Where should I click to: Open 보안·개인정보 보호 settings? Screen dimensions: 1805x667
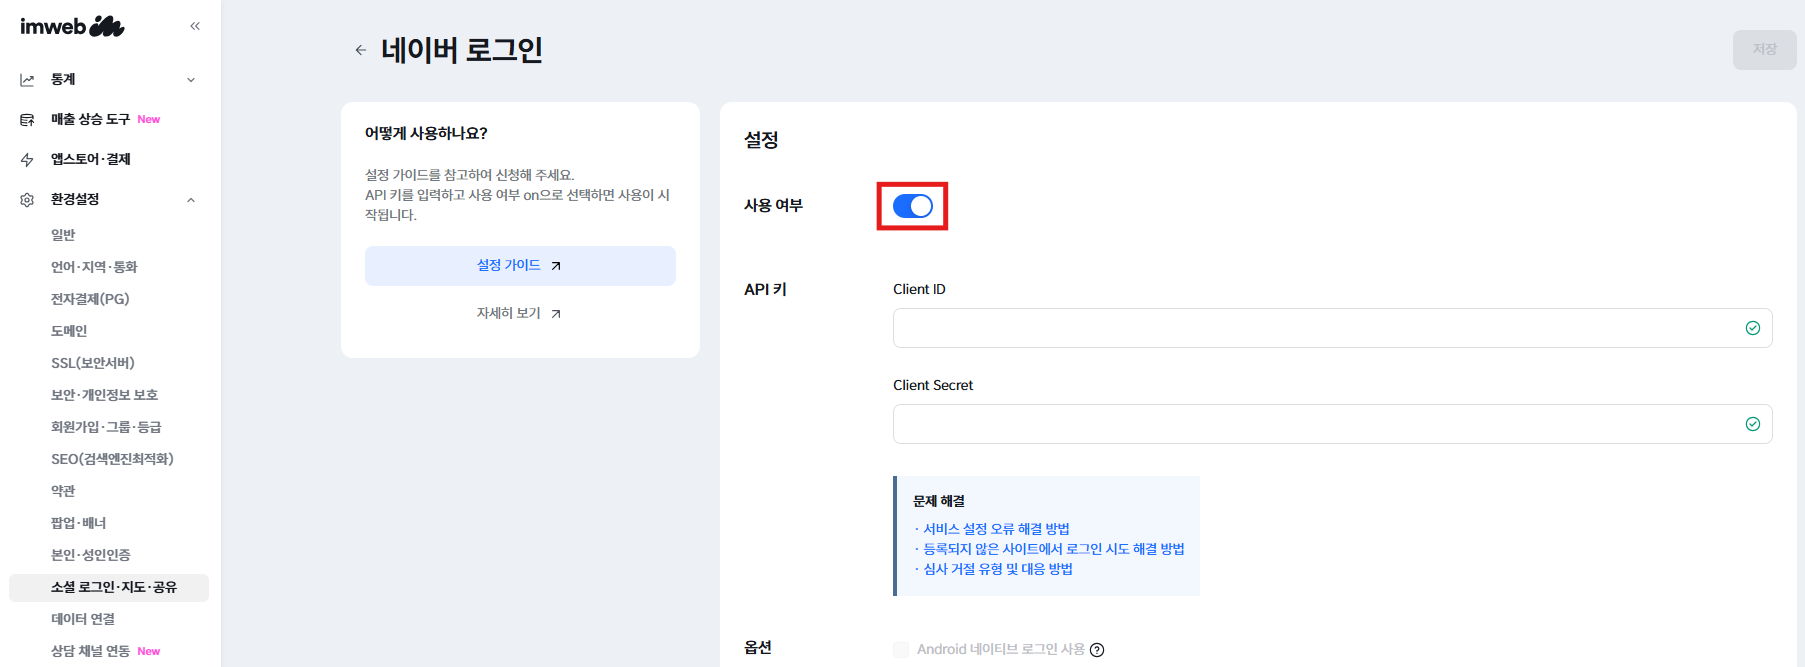click(105, 395)
